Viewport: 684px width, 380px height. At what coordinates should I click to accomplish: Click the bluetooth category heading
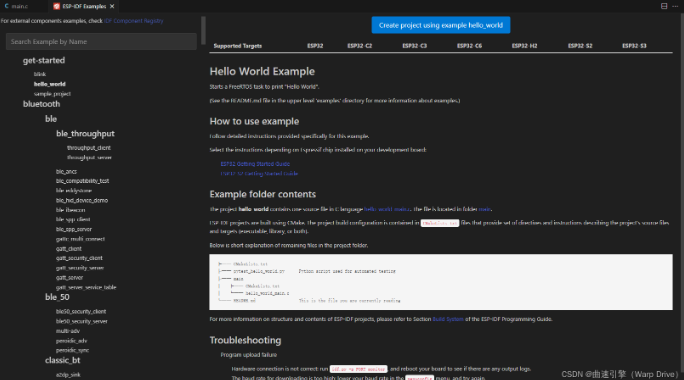[x=41, y=104]
